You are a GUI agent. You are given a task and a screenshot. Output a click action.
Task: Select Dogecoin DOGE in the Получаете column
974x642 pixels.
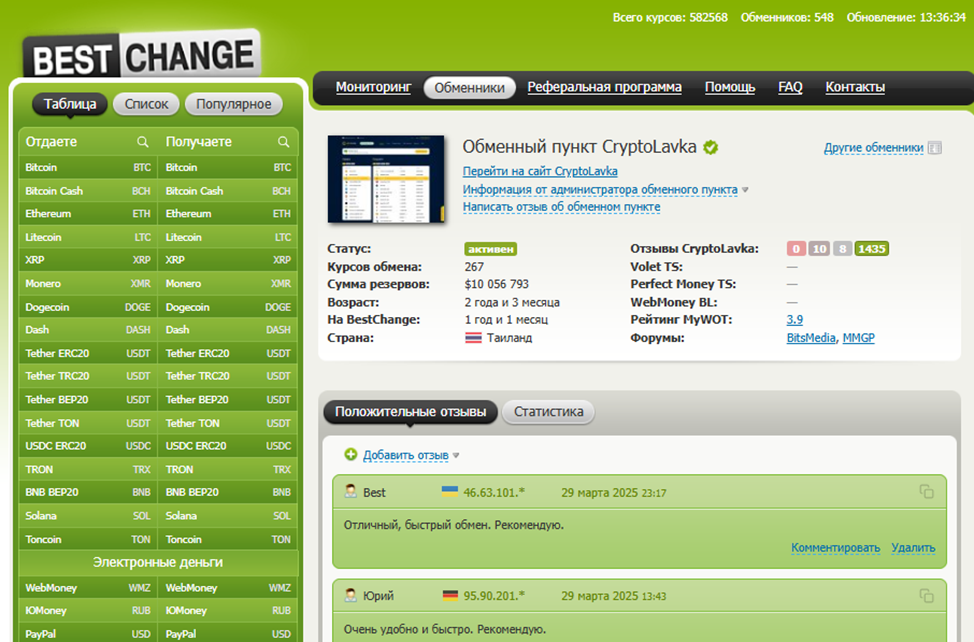click(228, 307)
